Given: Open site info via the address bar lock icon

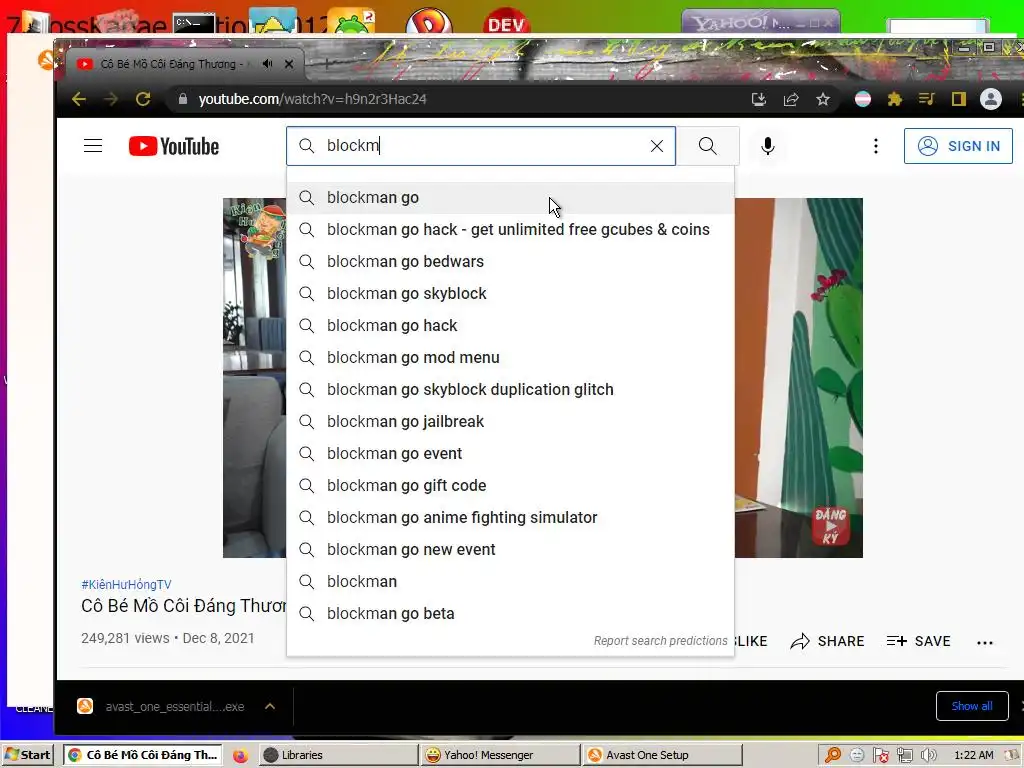Looking at the screenshot, I should pyautogui.click(x=183, y=99).
